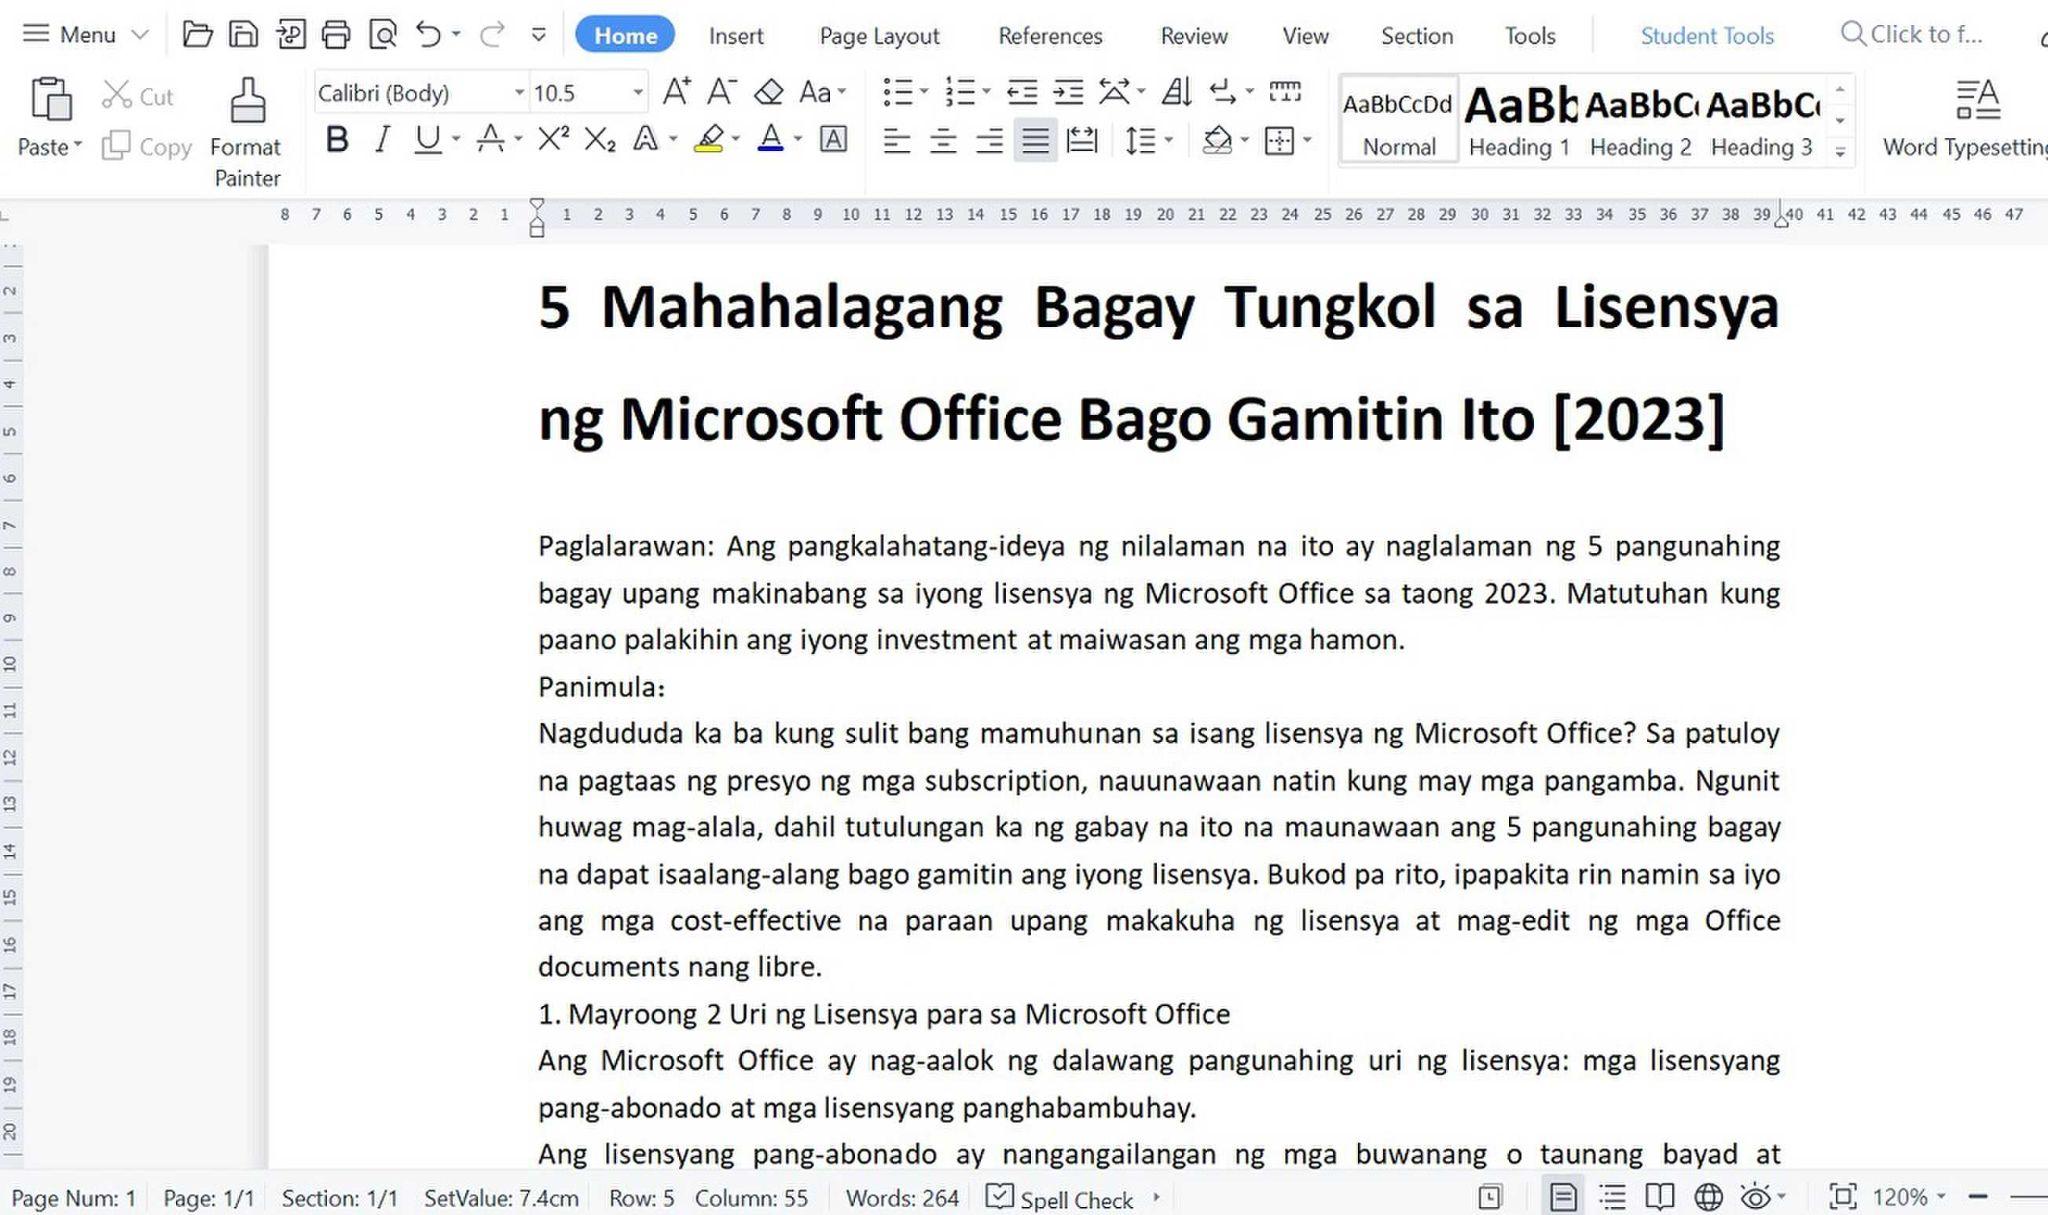
Task: Expand the font size dropdown
Action: (x=637, y=93)
